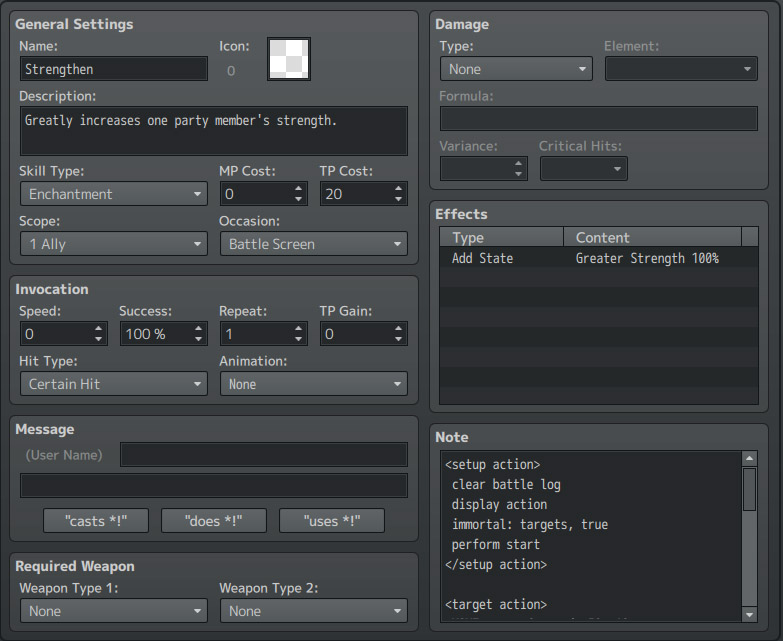Increase Repeat count with the up arrow
This screenshot has width=783, height=641.
pos(299,328)
